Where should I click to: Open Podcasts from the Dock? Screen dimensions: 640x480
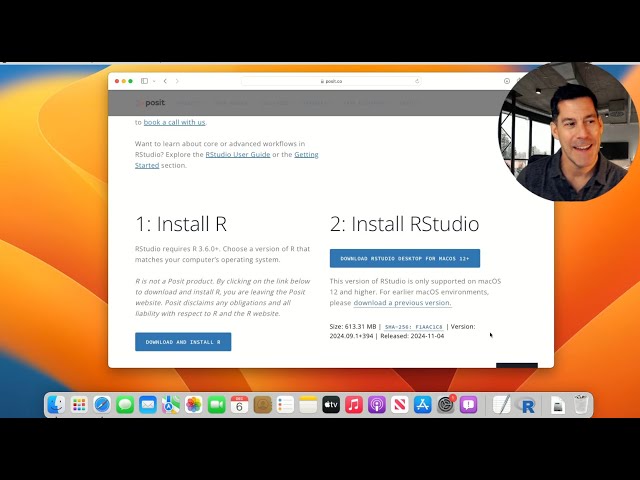click(377, 405)
